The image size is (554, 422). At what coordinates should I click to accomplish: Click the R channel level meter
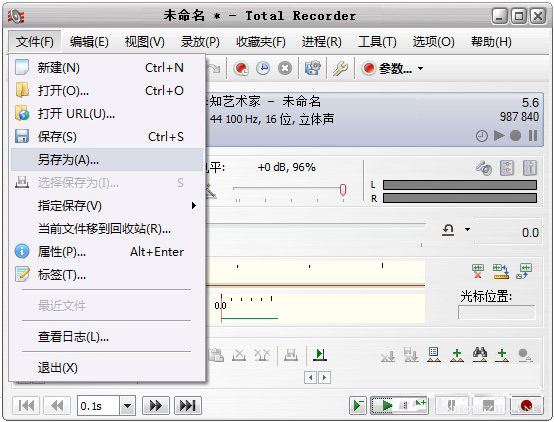(x=460, y=198)
